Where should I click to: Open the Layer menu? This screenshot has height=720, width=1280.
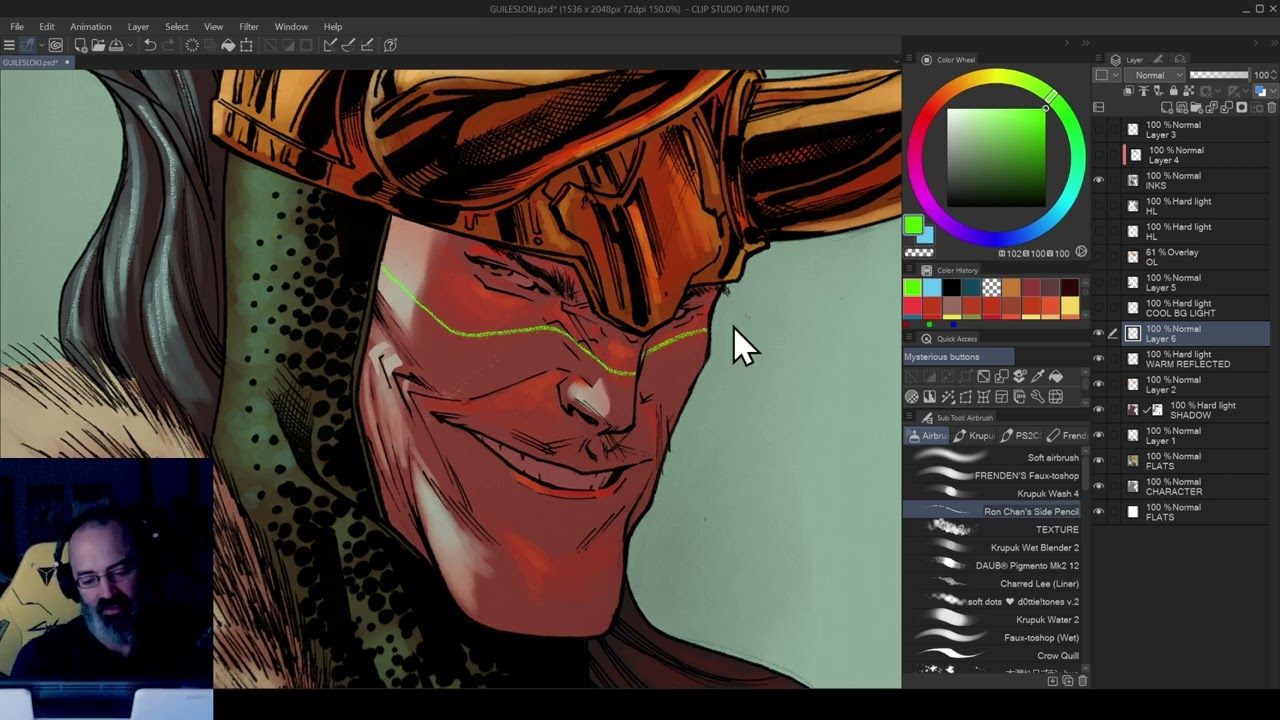[x=139, y=26]
